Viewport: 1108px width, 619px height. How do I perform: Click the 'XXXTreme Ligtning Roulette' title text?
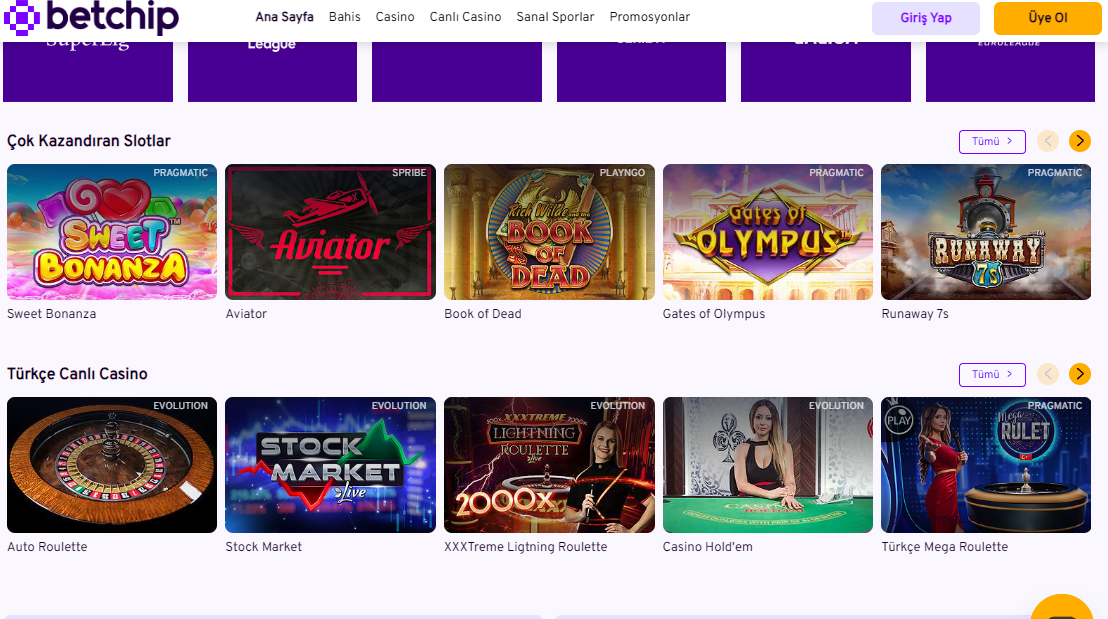(x=526, y=547)
